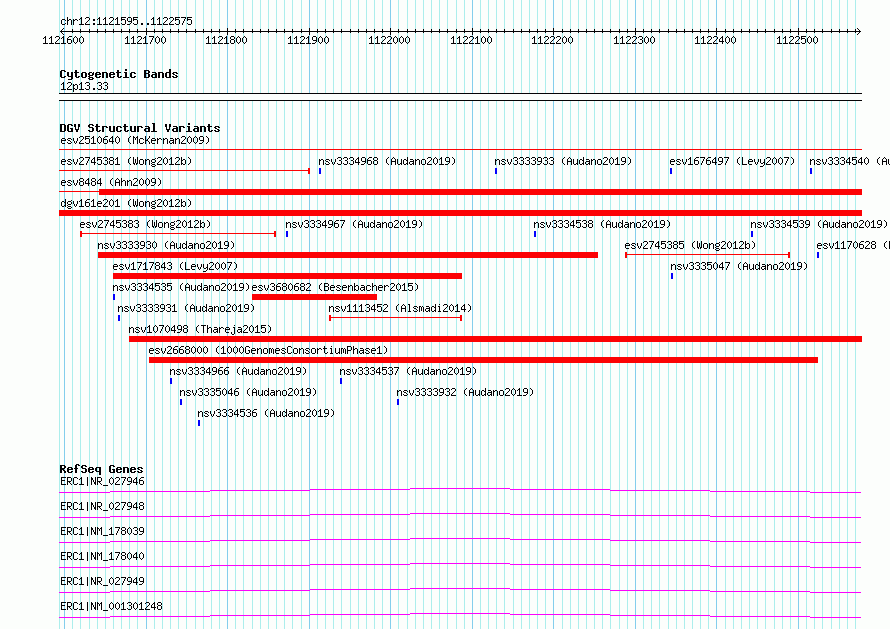Click the red bar under esv8484 (Ahn2009)
The width and height of the screenshot is (890, 629).
(x=480, y=192)
